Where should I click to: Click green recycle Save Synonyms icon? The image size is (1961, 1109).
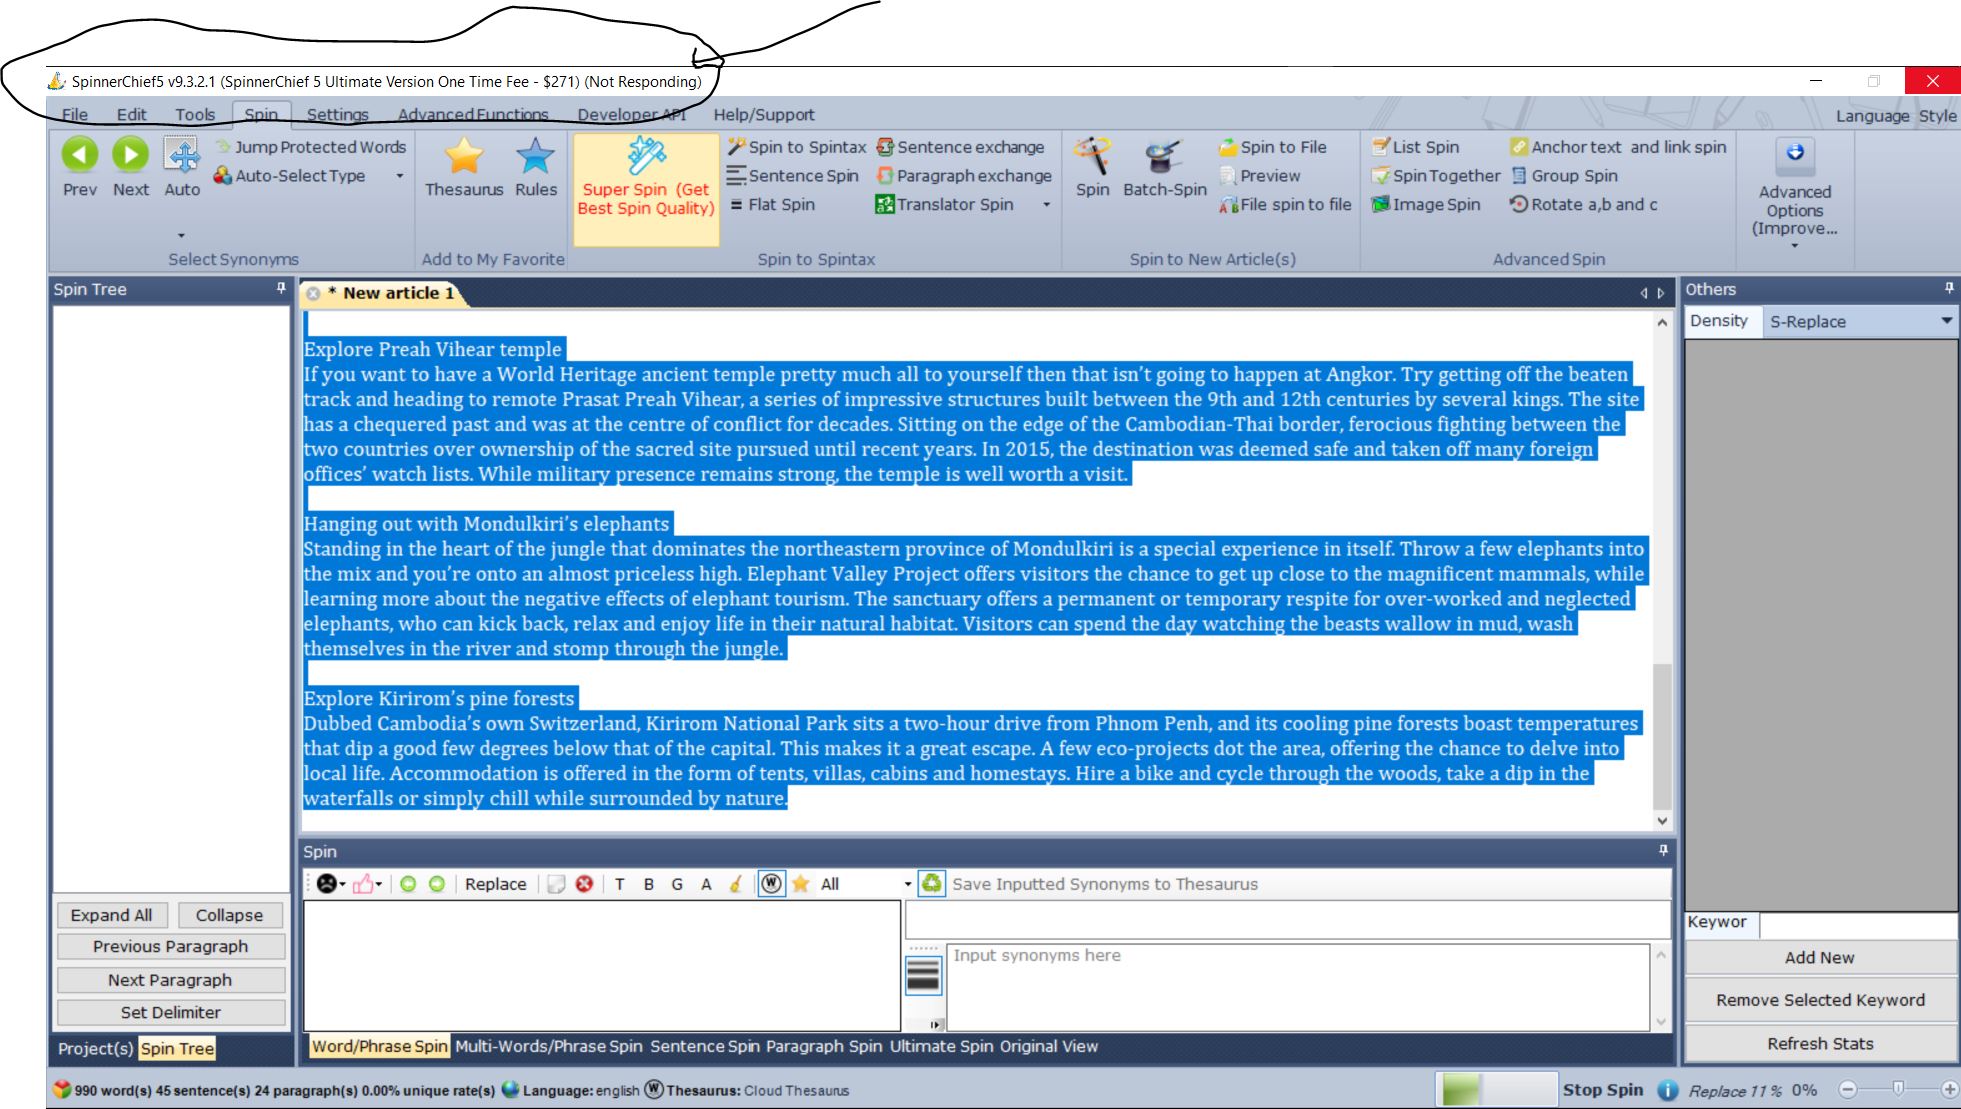[931, 883]
